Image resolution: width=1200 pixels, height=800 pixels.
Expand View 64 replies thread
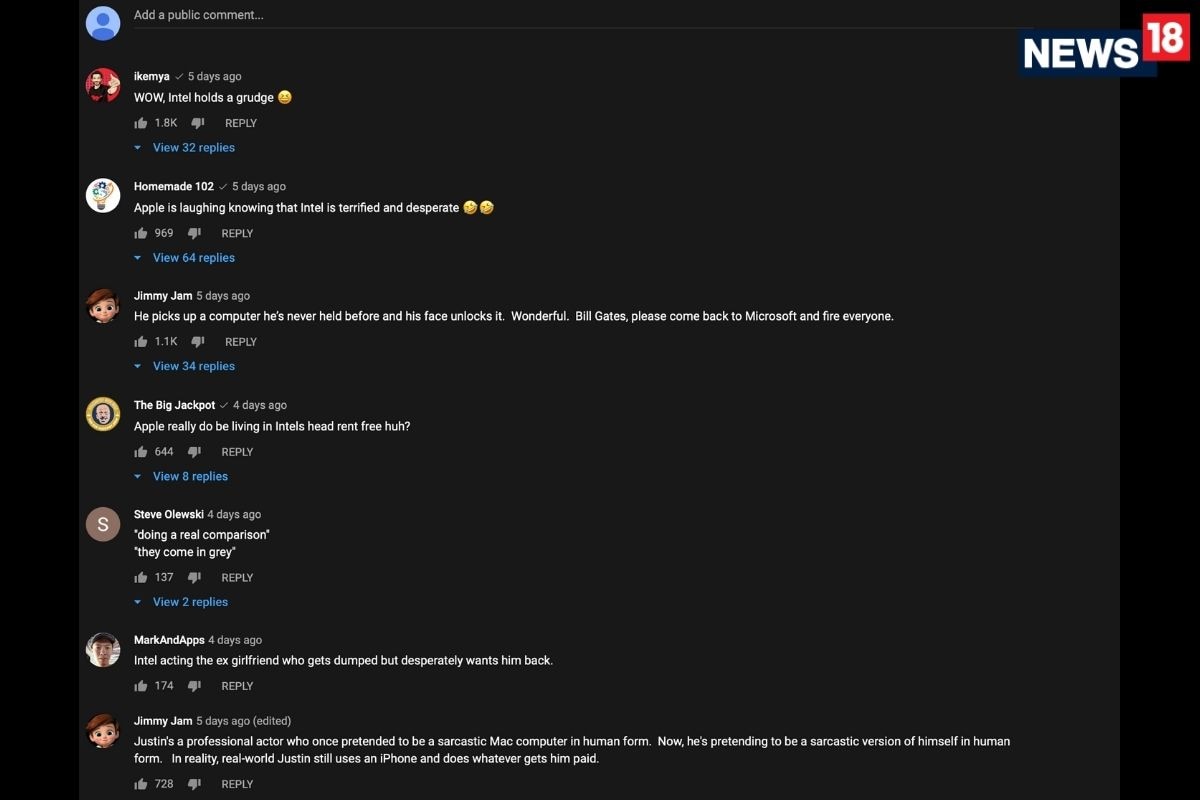pyautogui.click(x=193, y=258)
